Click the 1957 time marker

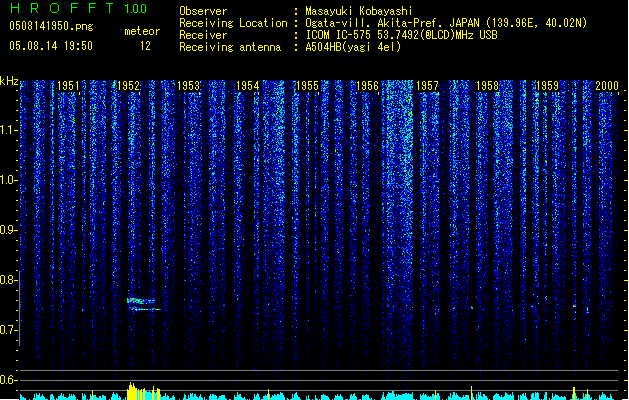click(x=427, y=86)
